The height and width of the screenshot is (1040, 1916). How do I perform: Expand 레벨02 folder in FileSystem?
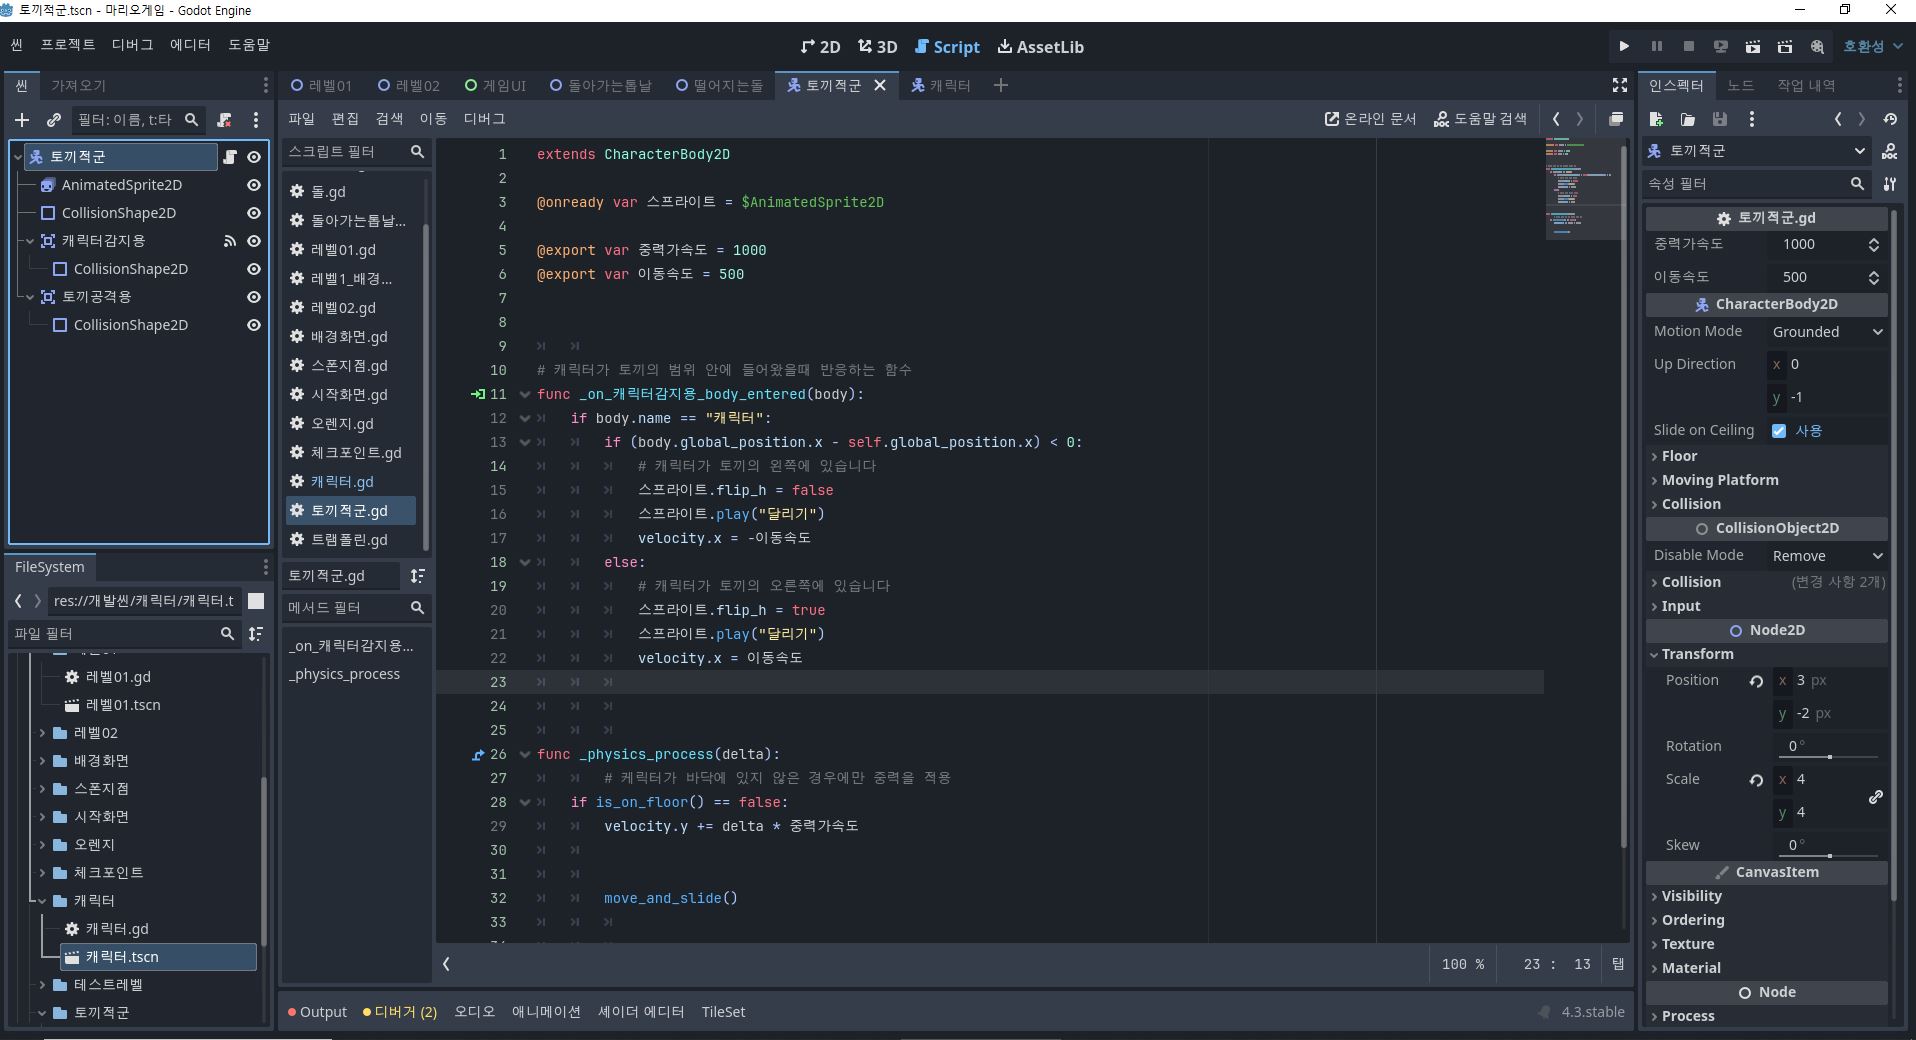tap(42, 733)
